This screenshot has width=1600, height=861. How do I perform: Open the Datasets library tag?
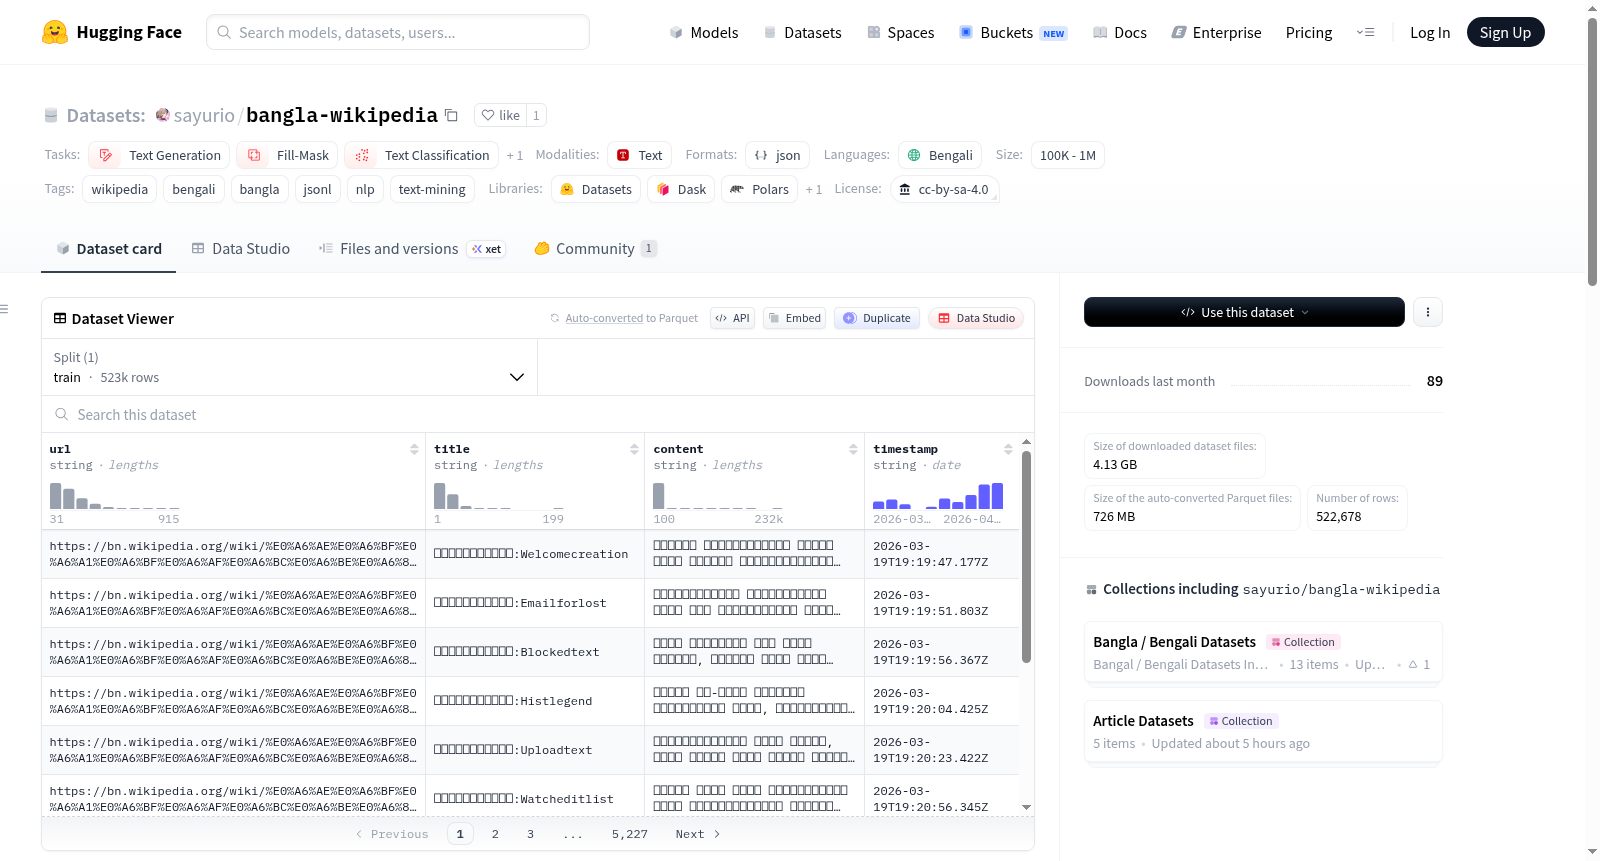coord(596,189)
